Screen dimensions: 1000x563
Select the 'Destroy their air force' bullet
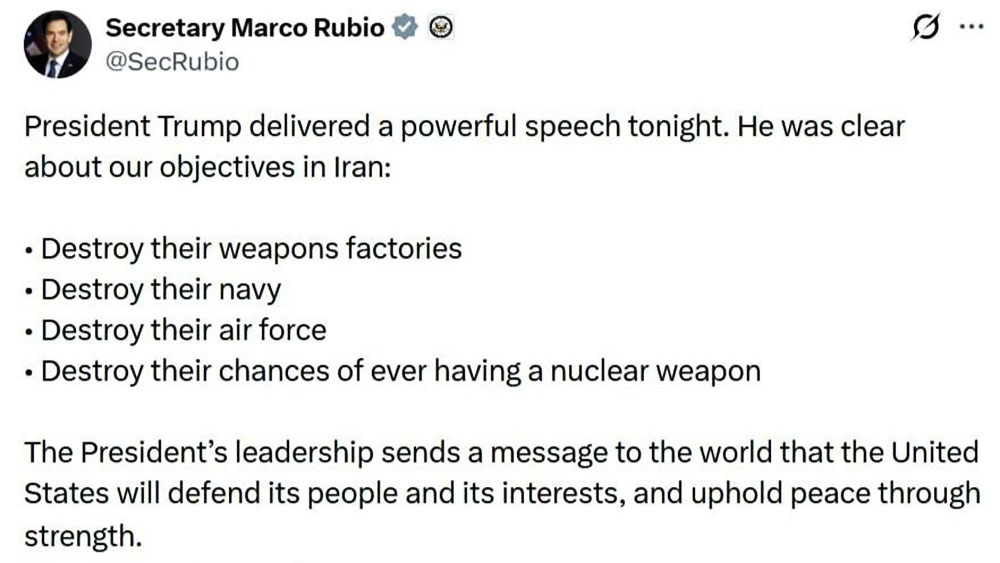click(183, 329)
